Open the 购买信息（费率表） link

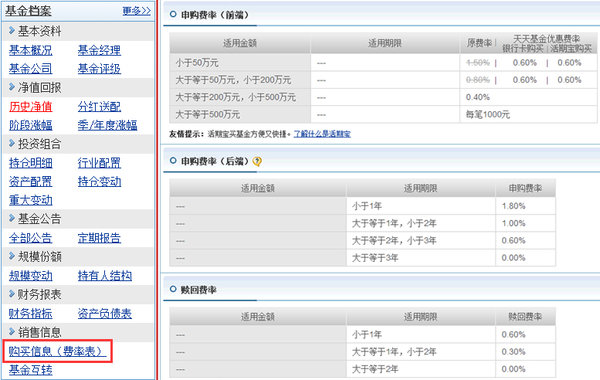point(57,351)
